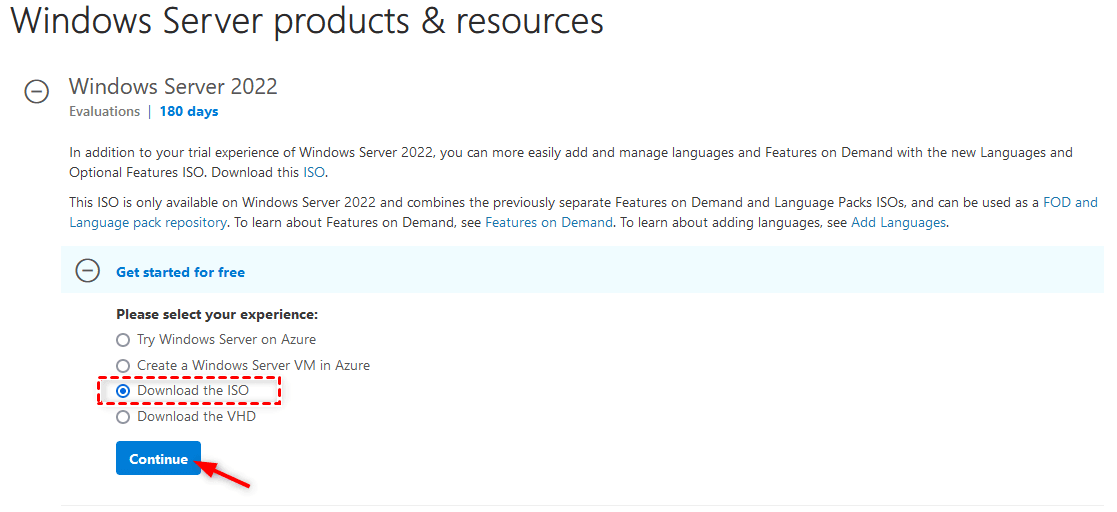The width and height of the screenshot is (1117, 512).
Task: Pick the 'Download the VHD' radio option
Action: 123,417
